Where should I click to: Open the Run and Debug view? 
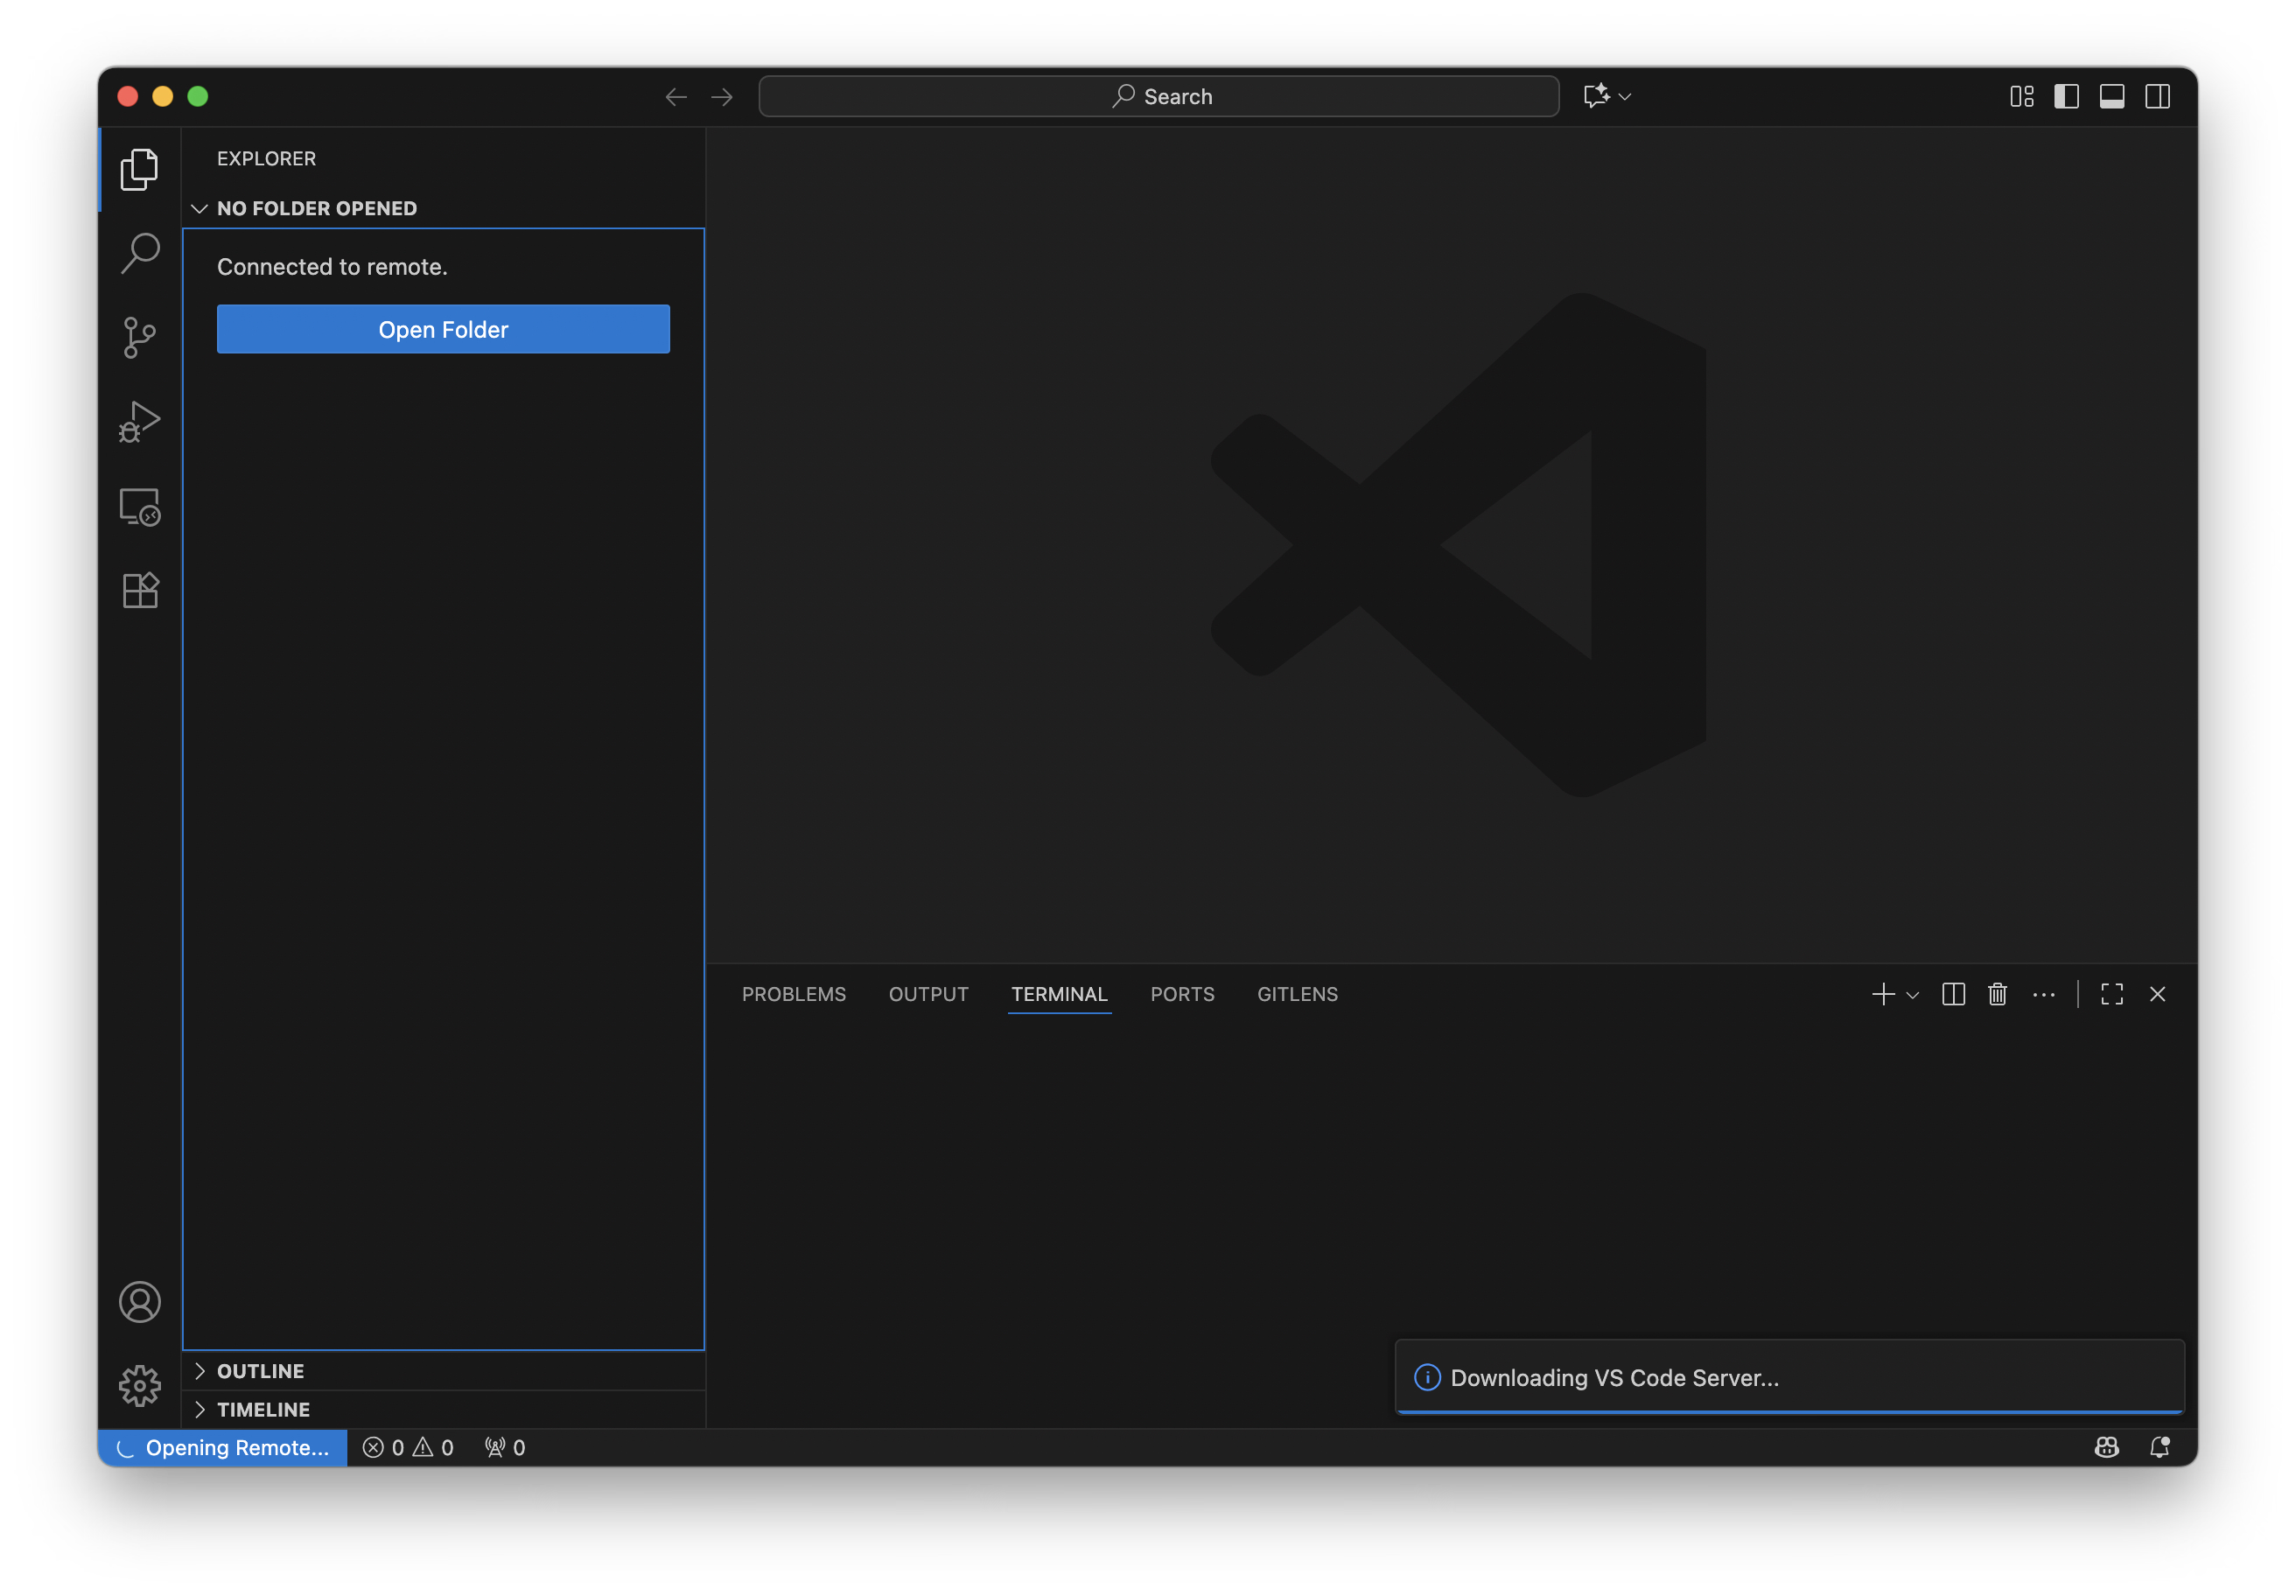(x=139, y=422)
